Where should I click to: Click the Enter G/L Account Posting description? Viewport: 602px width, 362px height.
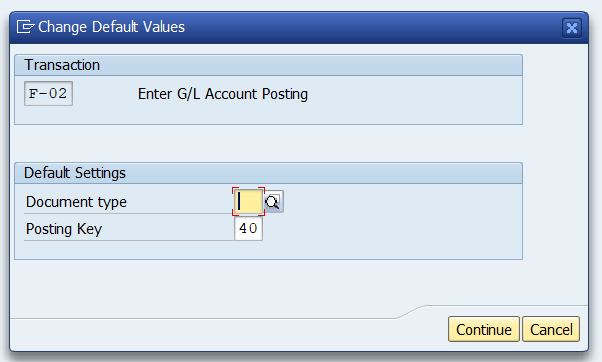tap(223, 94)
